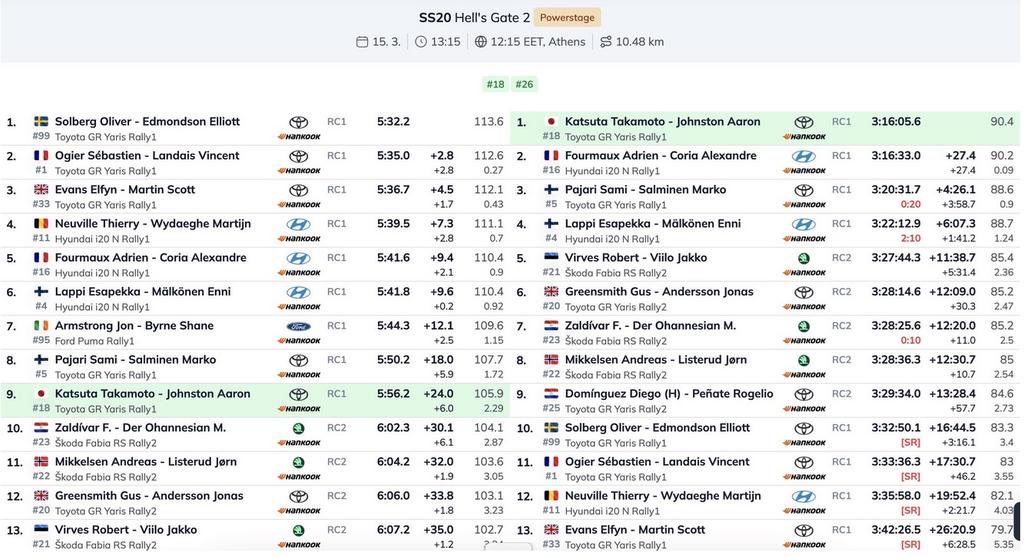
Task: Click 12:15 EET, Athens local time
Action: [x=538, y=42]
